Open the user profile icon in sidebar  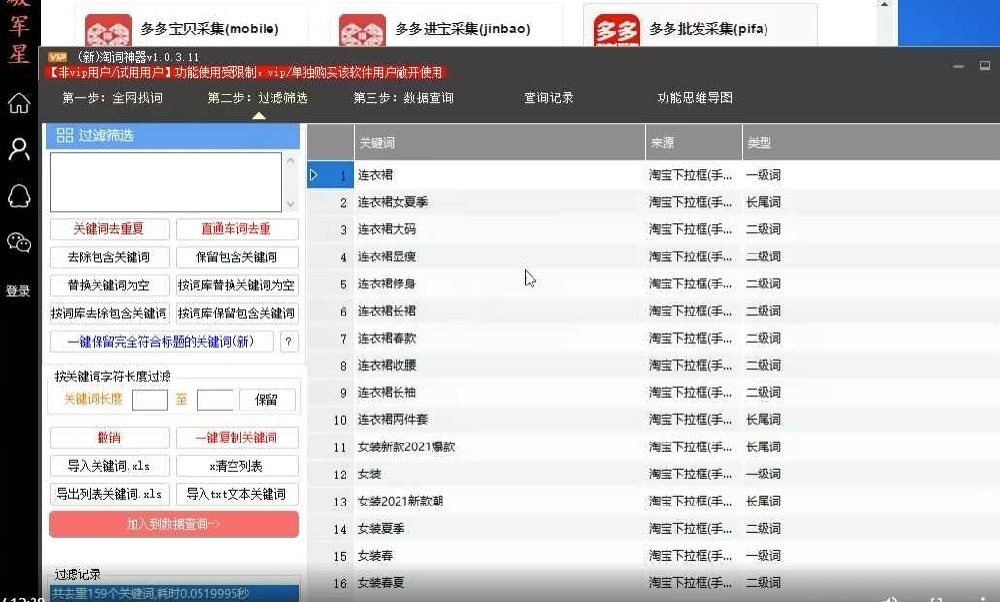click(x=18, y=150)
